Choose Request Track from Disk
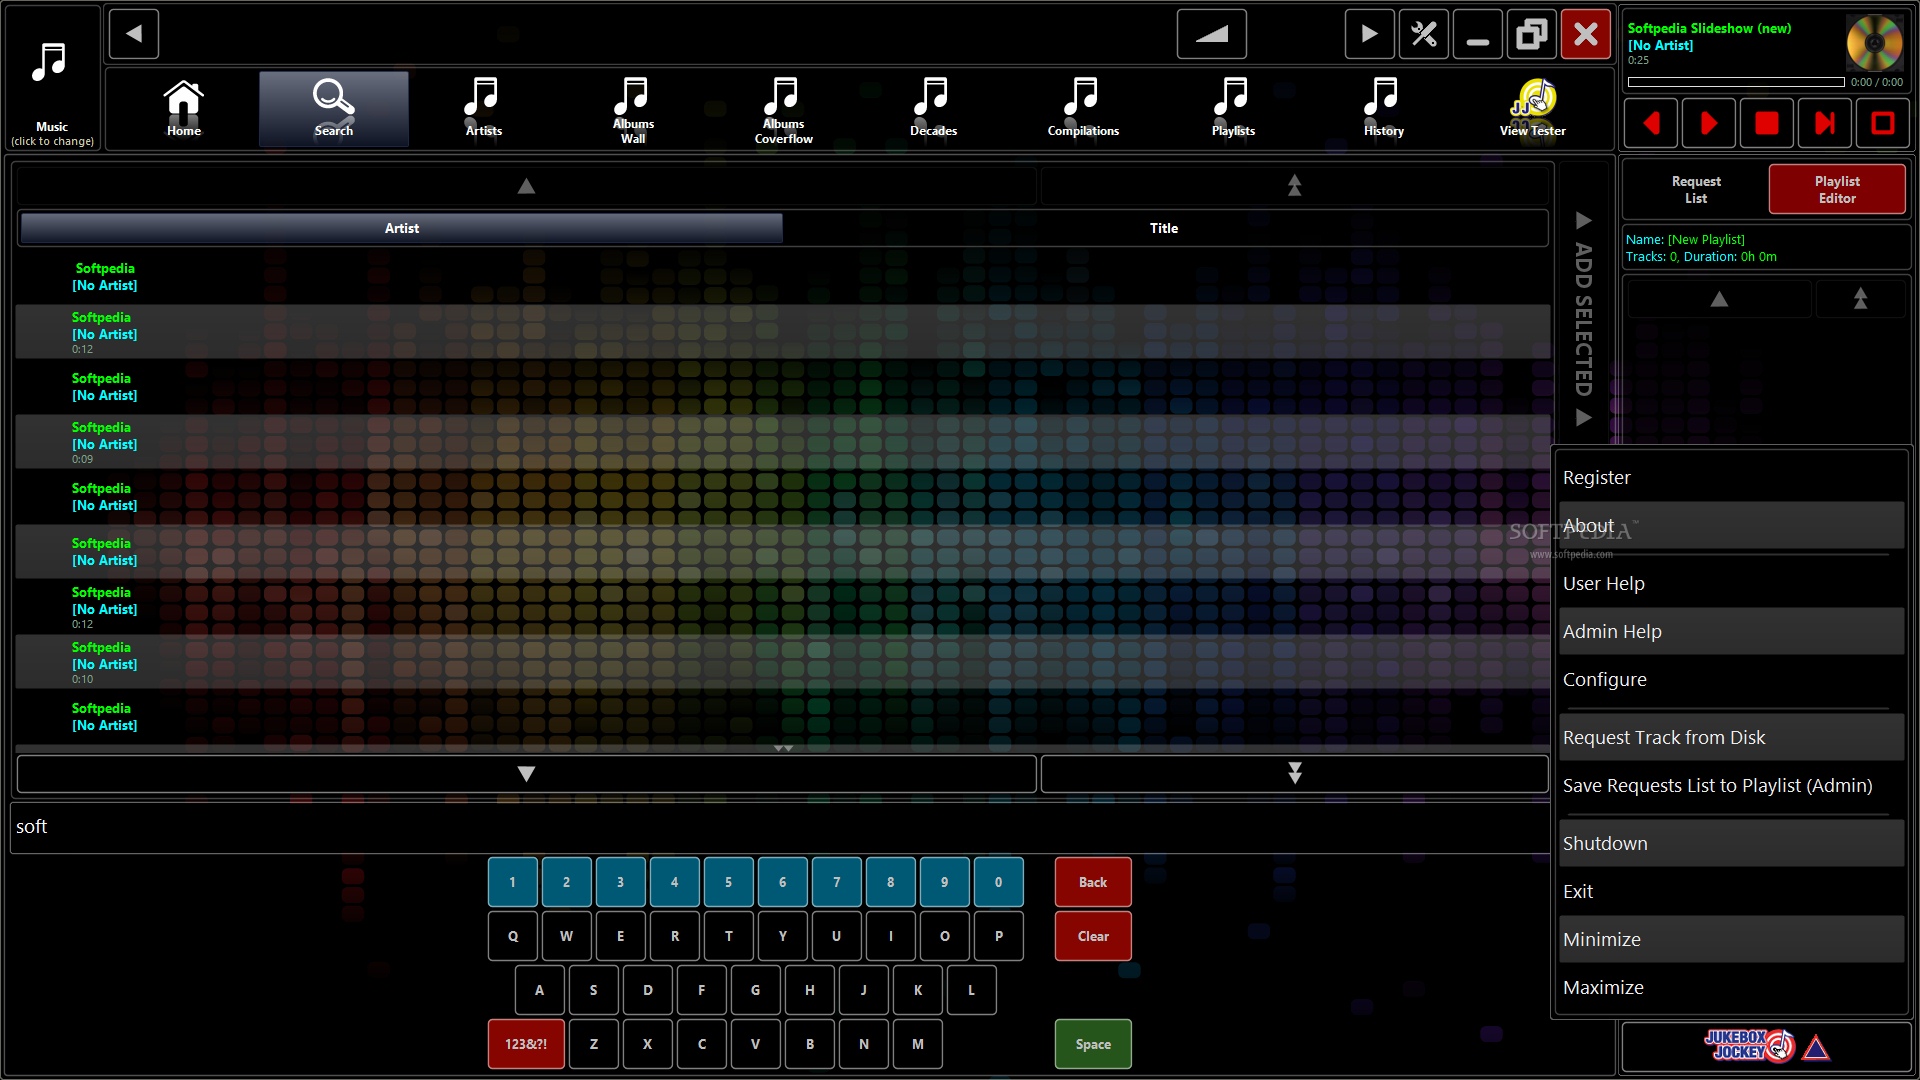1920x1080 pixels. point(1731,738)
